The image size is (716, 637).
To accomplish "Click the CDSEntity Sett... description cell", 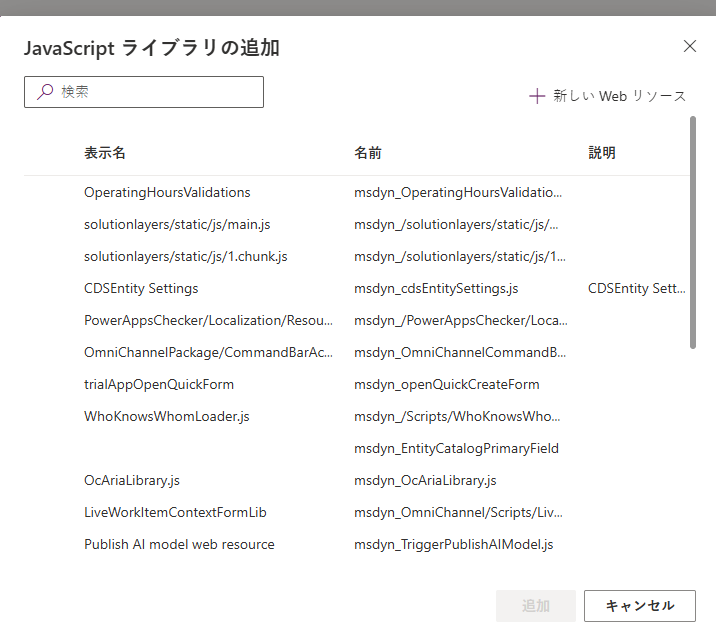I will click(637, 289).
